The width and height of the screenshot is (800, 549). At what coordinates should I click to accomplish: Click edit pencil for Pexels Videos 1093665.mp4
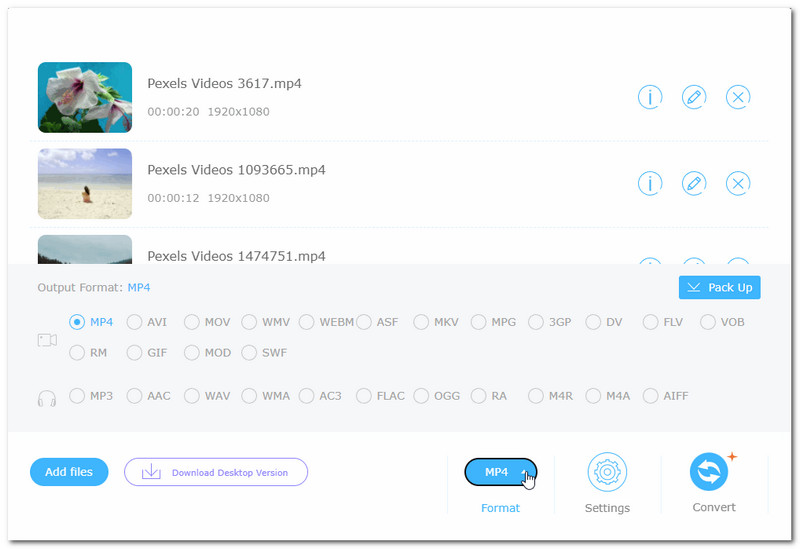[x=693, y=183]
